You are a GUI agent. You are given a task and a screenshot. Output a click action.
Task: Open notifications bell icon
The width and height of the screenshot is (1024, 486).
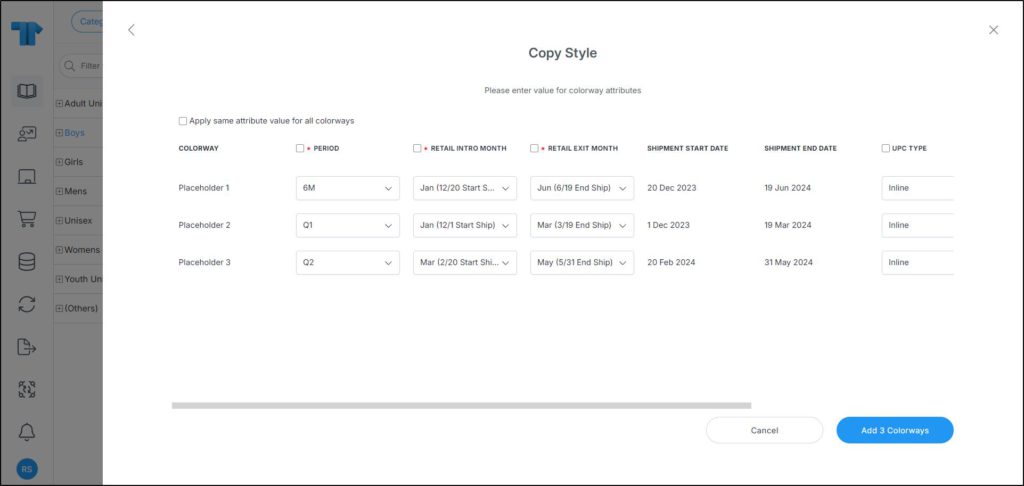point(27,432)
